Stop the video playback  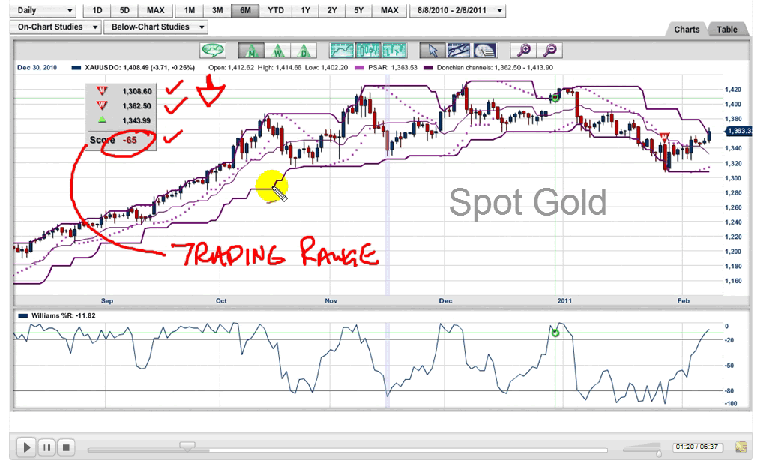pyautogui.click(x=66, y=448)
